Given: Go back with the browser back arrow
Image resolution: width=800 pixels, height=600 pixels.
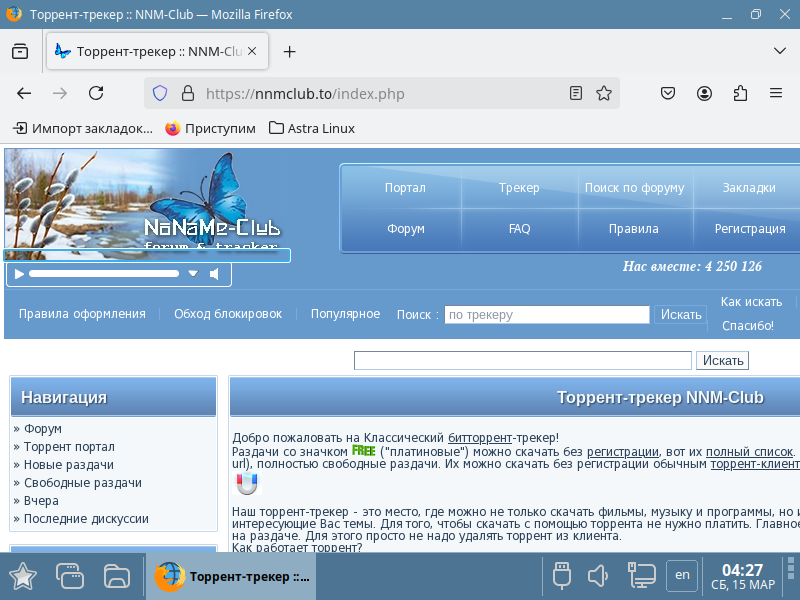Looking at the screenshot, I should (24, 93).
